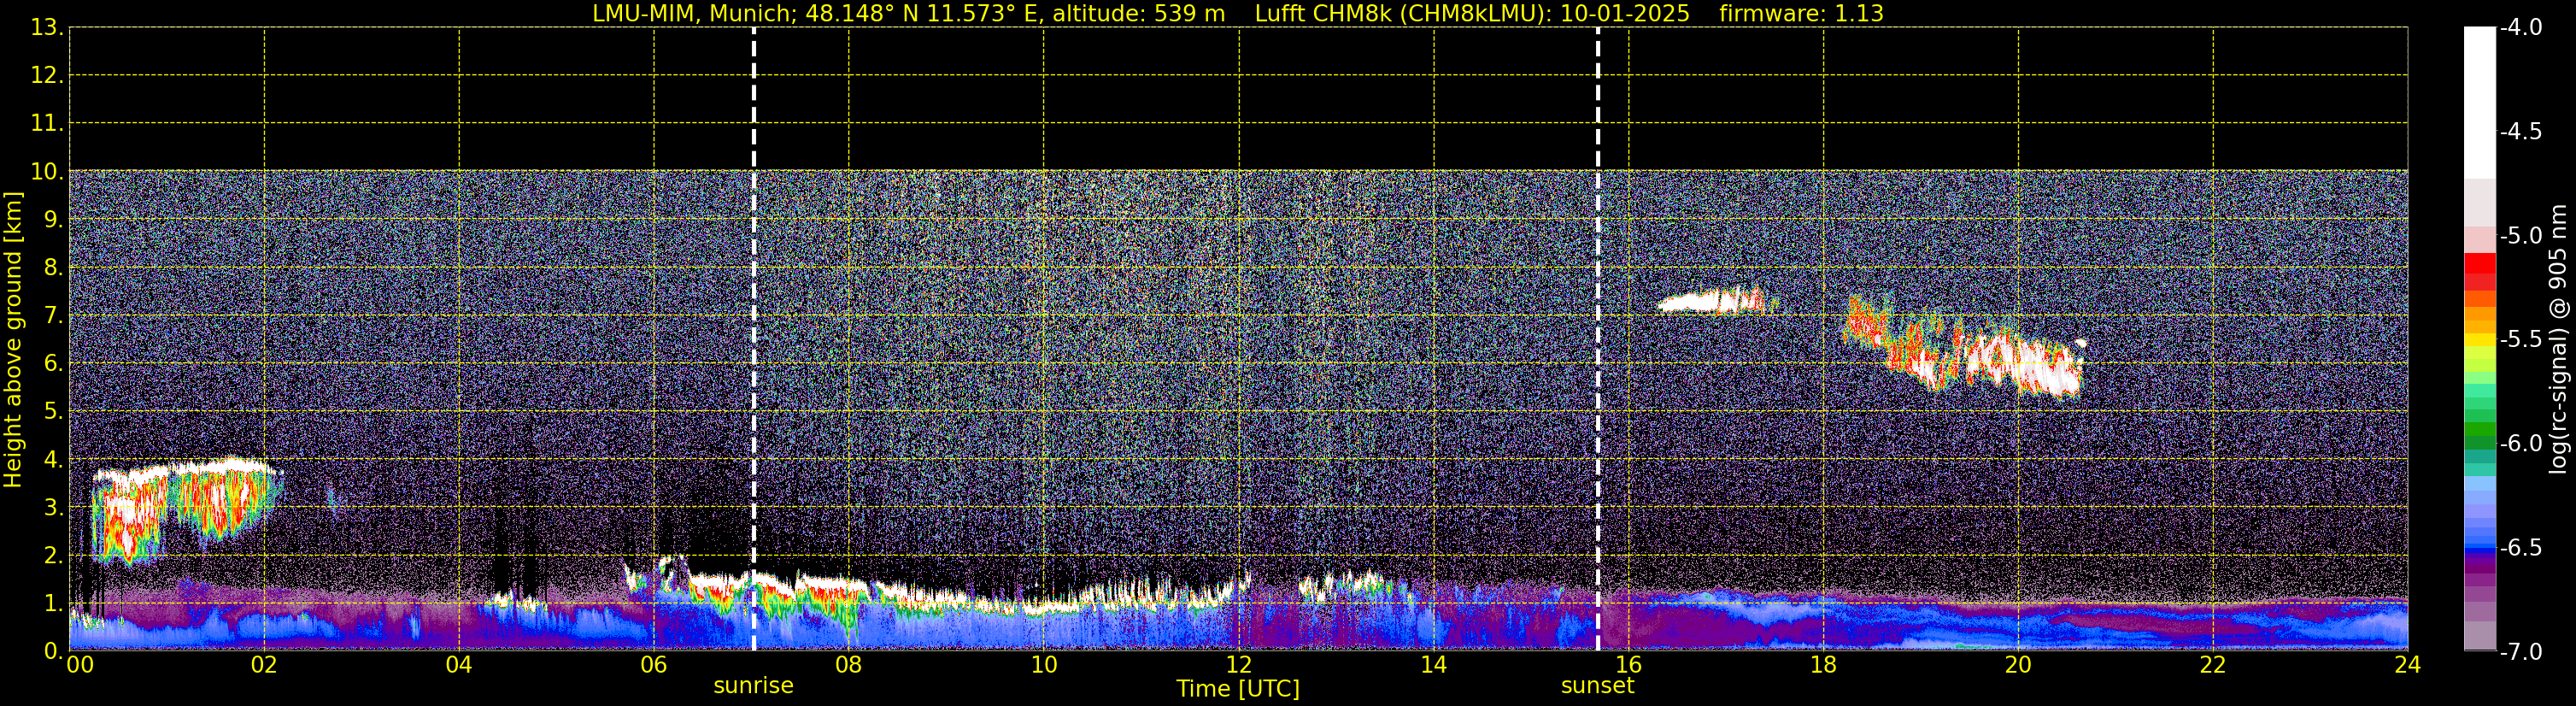Viewport: 2576px width, 706px height.
Task: Click the 20 hour tick label
Action: 2018,665
